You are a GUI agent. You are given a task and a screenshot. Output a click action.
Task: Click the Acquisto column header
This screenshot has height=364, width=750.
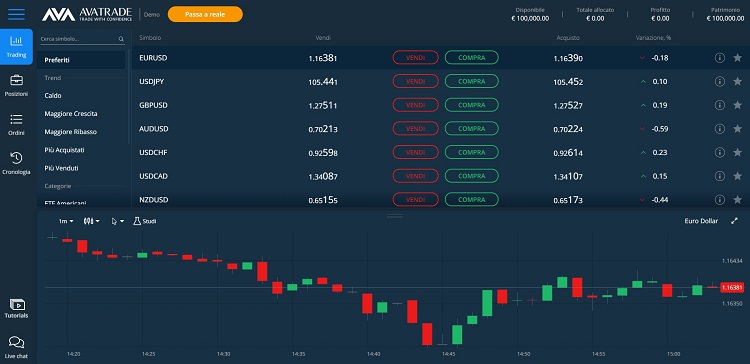tap(568, 38)
